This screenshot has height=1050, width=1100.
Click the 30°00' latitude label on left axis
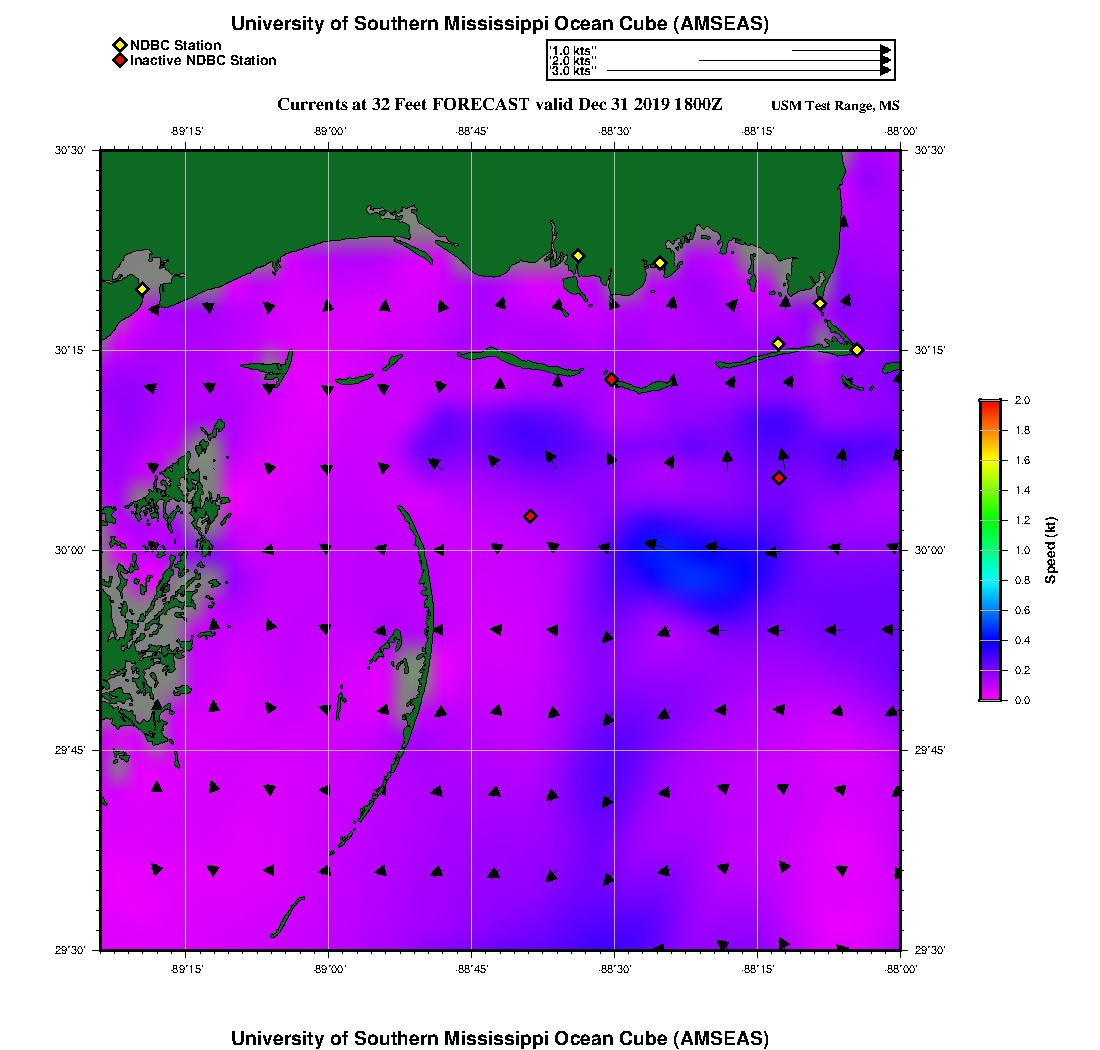pyautogui.click(x=72, y=550)
